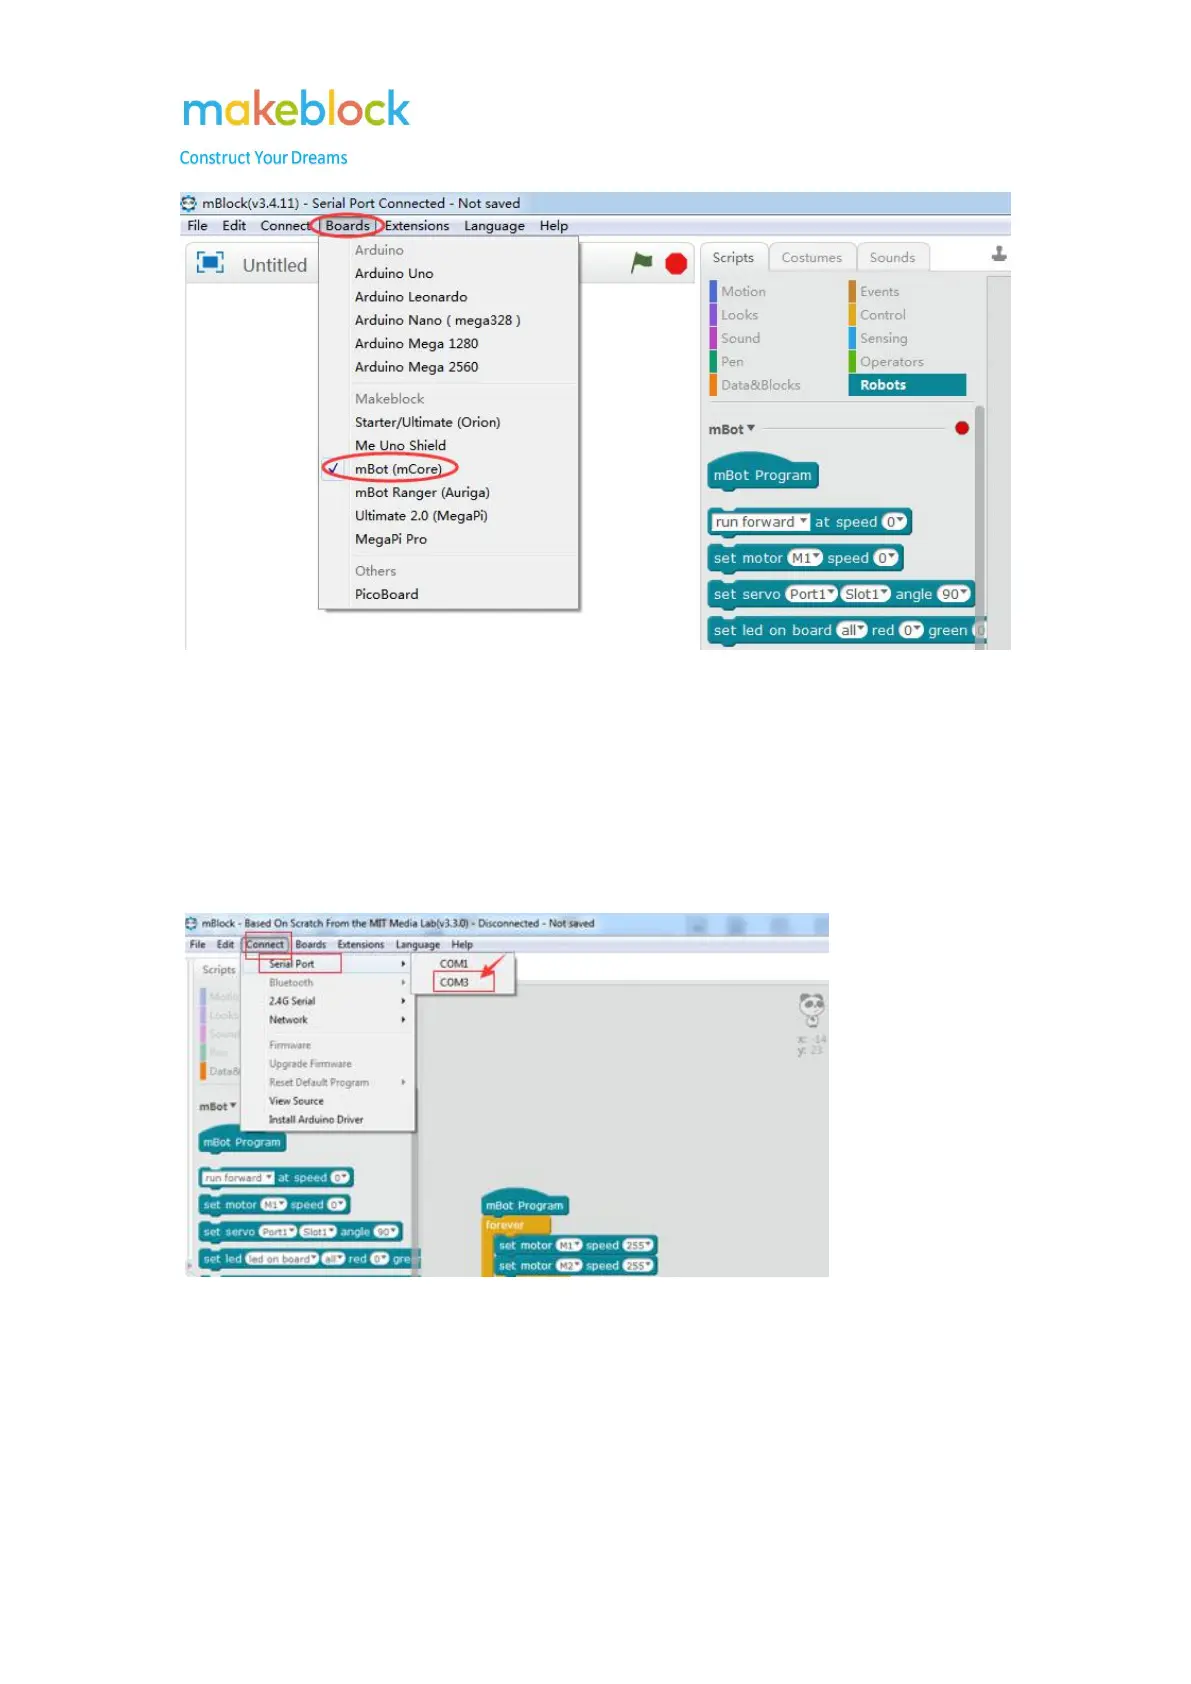This screenshot has height=1684, width=1191.
Task: Open the led all dropdown in v3.4.11
Action: 852,630
